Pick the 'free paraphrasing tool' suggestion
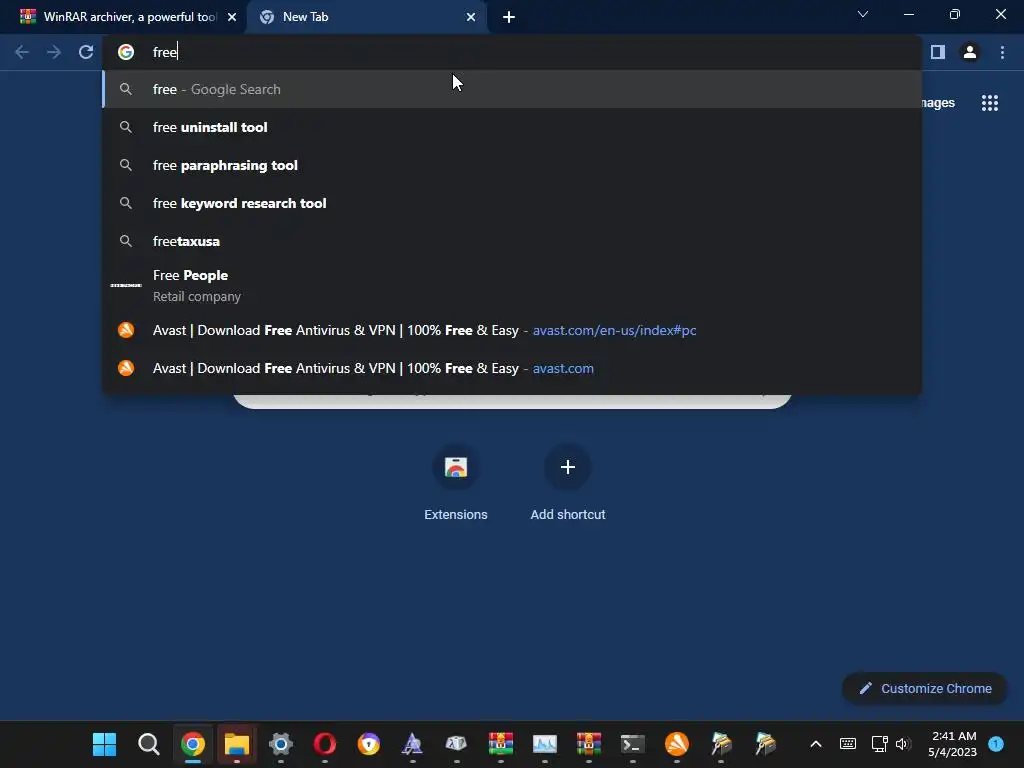1024x768 pixels. 512,165
